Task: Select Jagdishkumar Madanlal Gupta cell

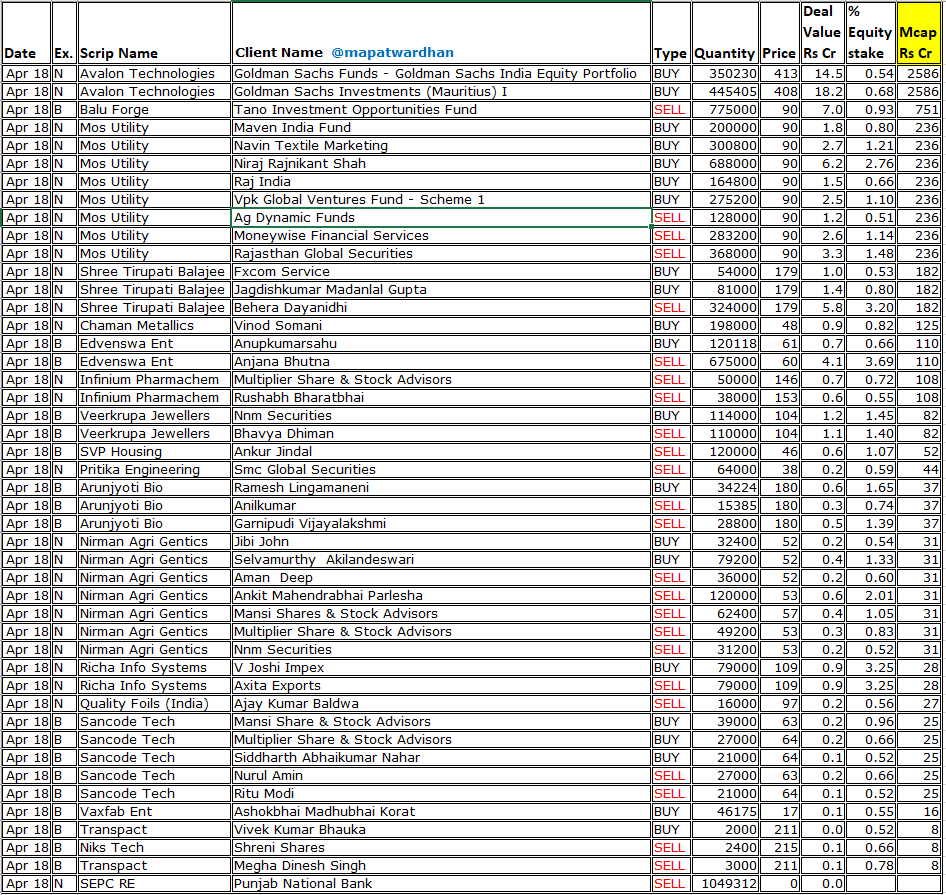Action: [x=441, y=290]
